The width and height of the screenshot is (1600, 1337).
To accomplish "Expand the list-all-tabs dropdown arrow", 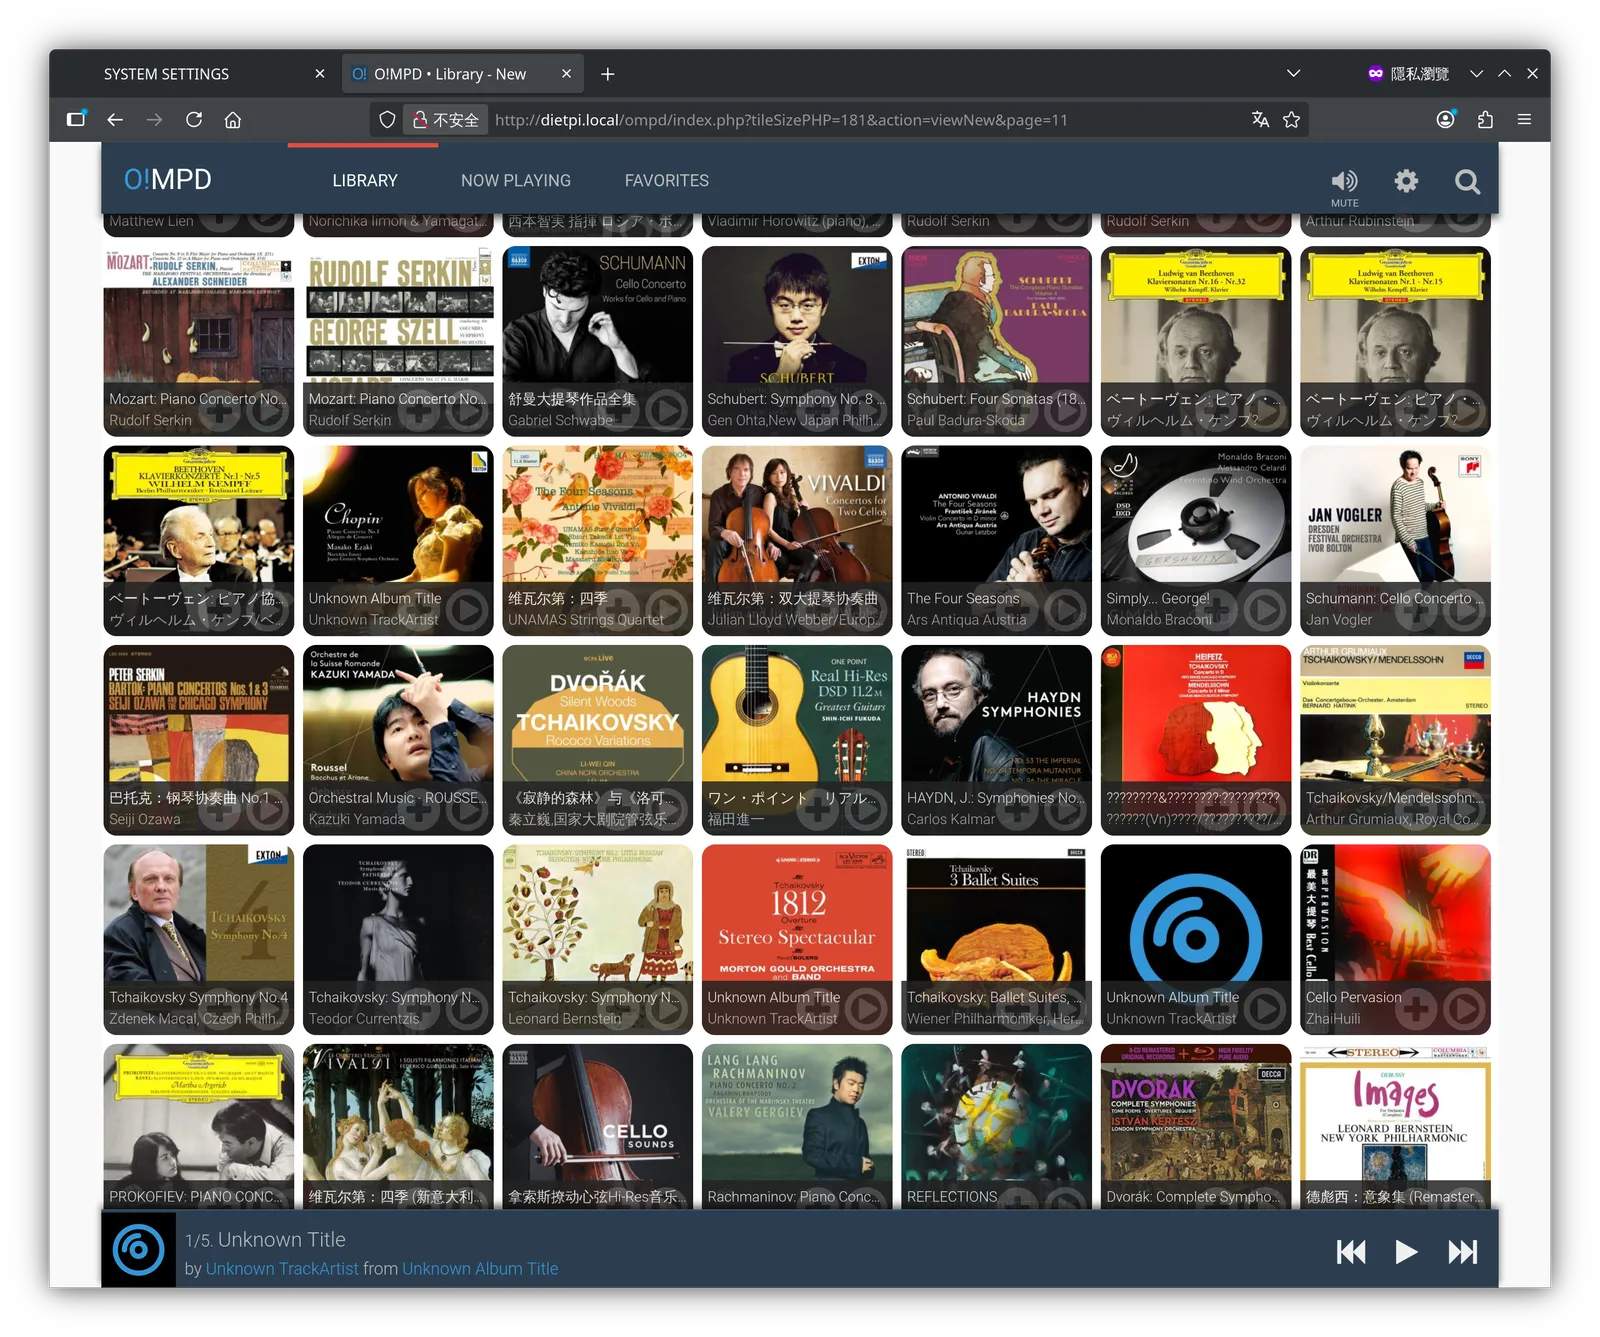I will tap(1293, 73).
